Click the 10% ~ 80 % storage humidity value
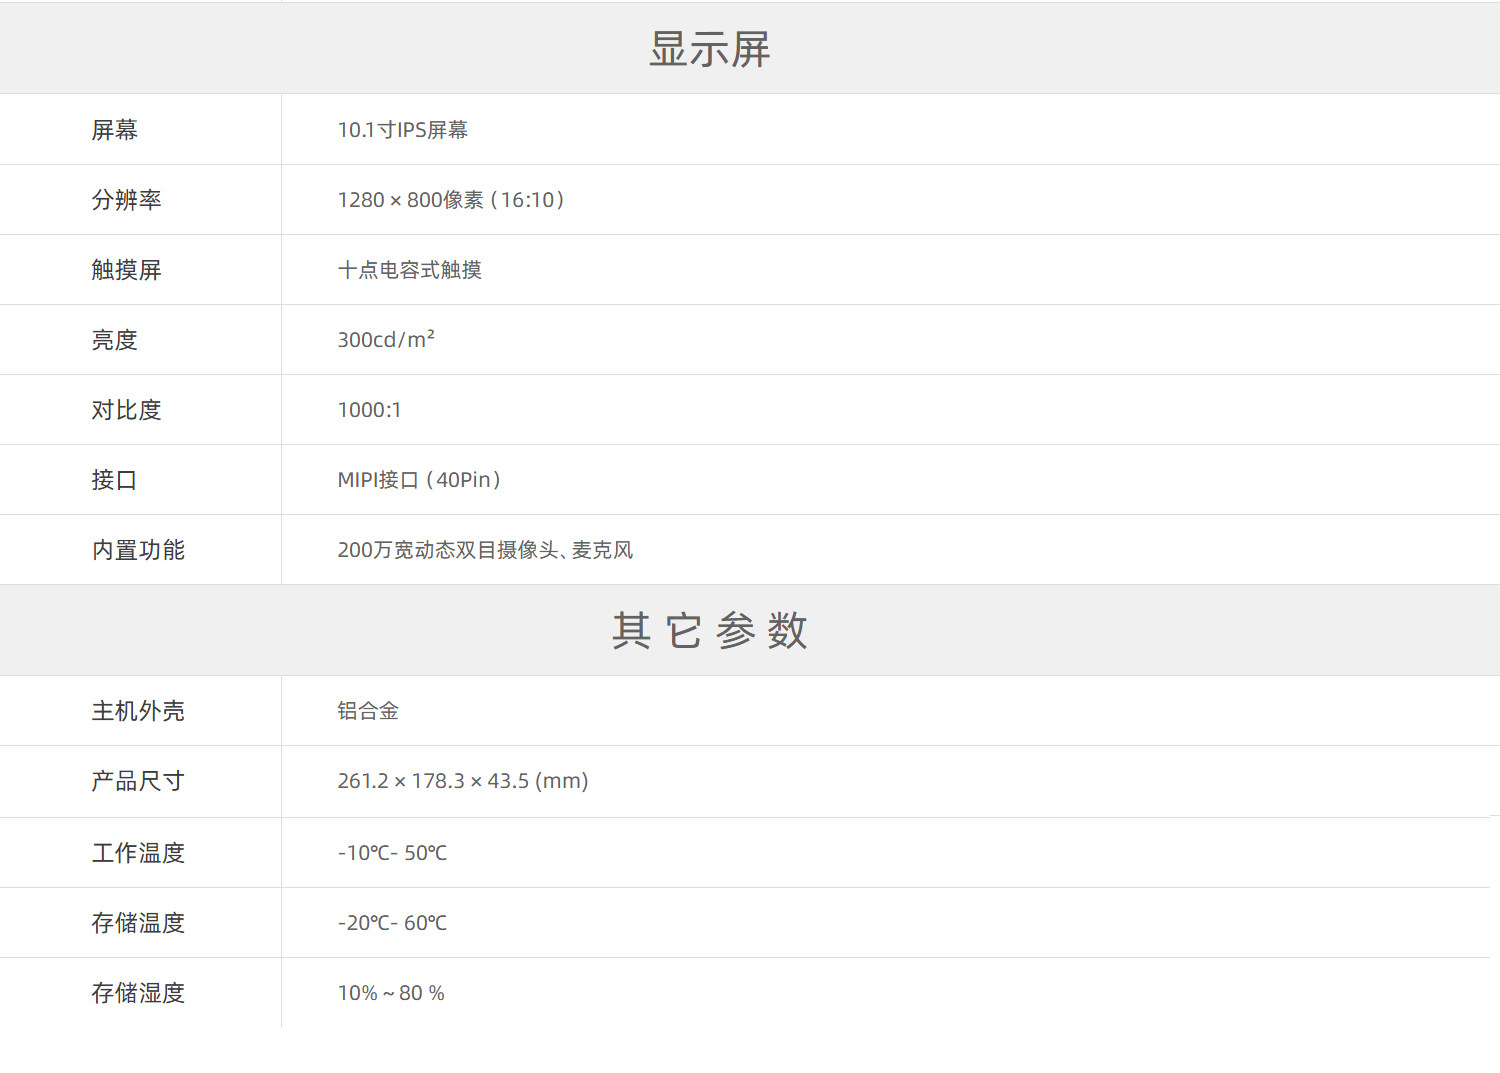 pyautogui.click(x=391, y=993)
